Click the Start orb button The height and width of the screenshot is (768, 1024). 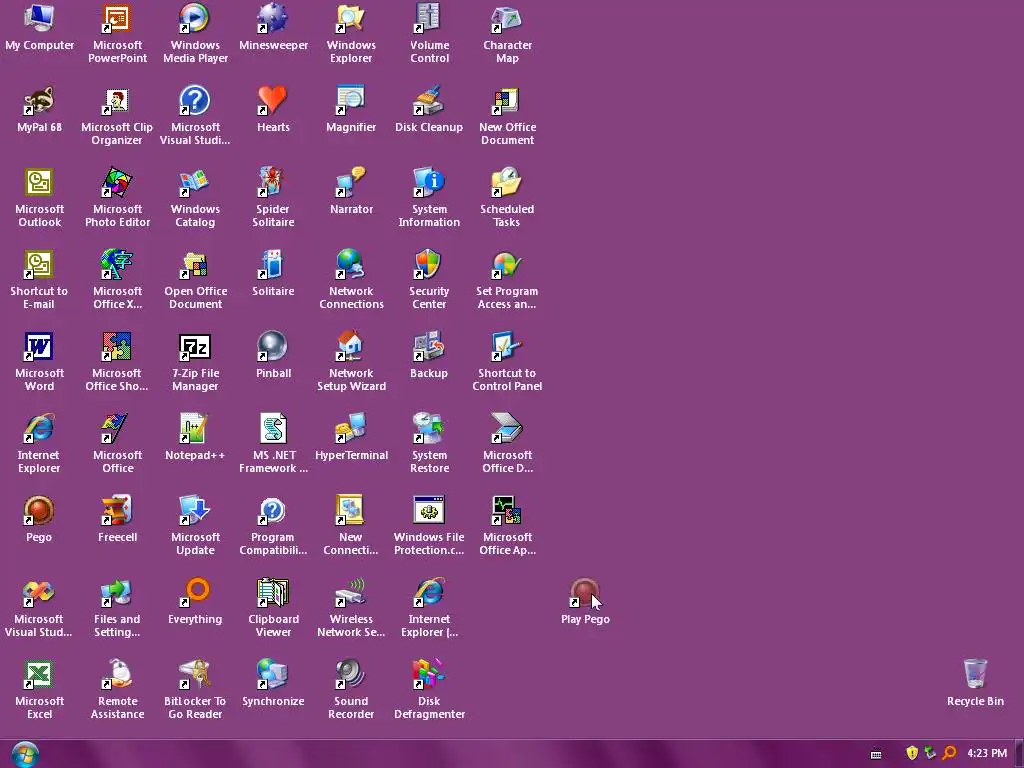pyautogui.click(x=25, y=754)
